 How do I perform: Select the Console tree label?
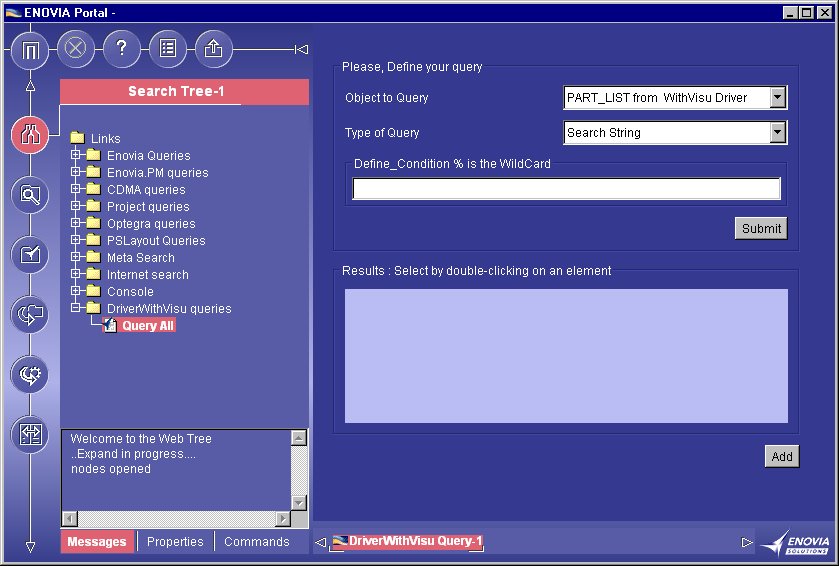(130, 292)
